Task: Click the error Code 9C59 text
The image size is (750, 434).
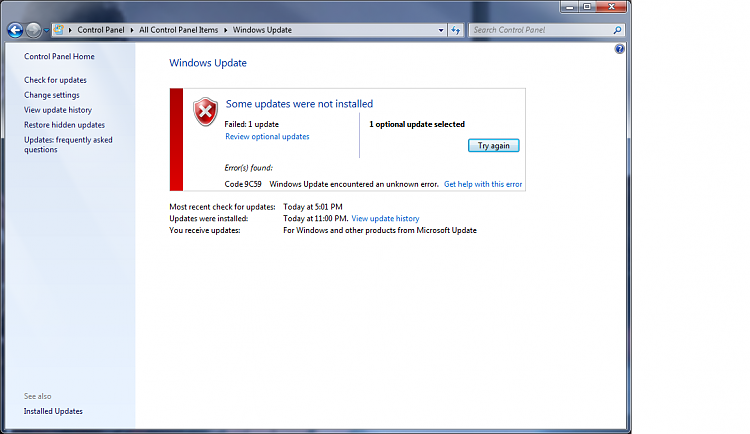Action: (x=243, y=184)
